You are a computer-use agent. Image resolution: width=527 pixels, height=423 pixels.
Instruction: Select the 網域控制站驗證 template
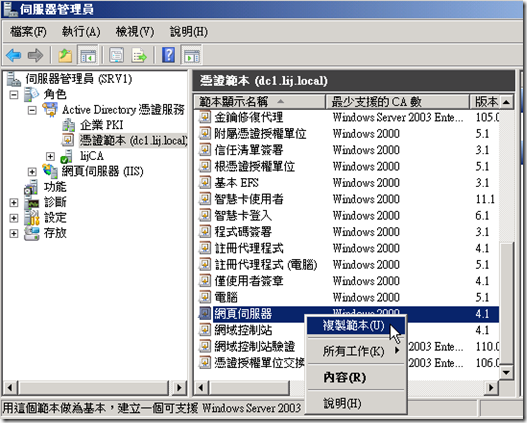coord(254,346)
